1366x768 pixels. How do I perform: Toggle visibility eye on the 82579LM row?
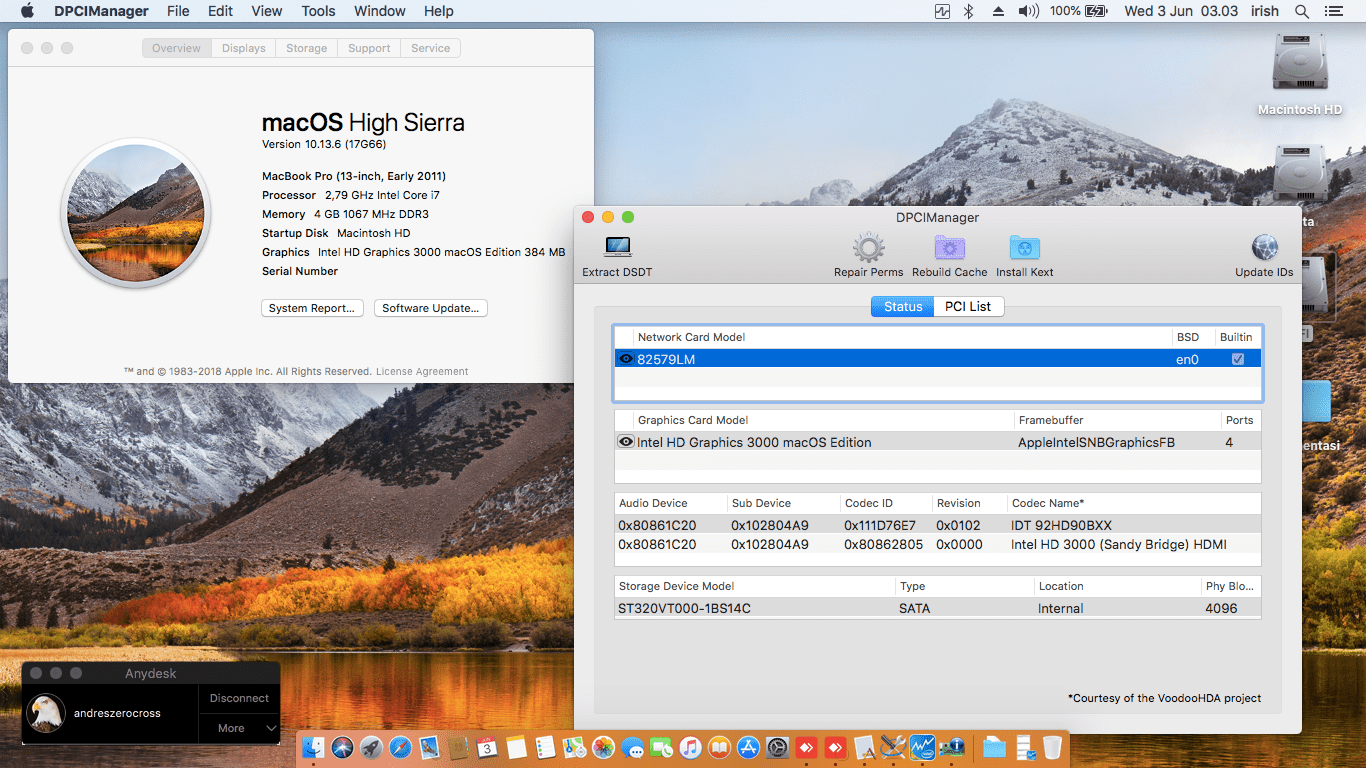pos(625,358)
